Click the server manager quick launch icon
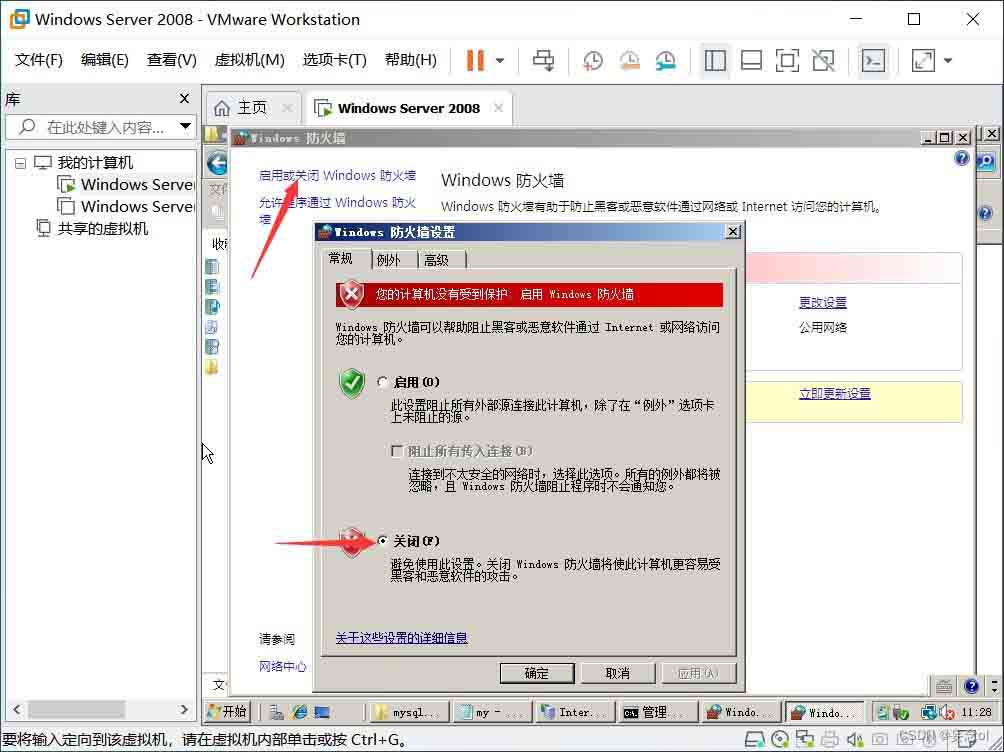This screenshot has height=752, width=1004. pos(277,712)
